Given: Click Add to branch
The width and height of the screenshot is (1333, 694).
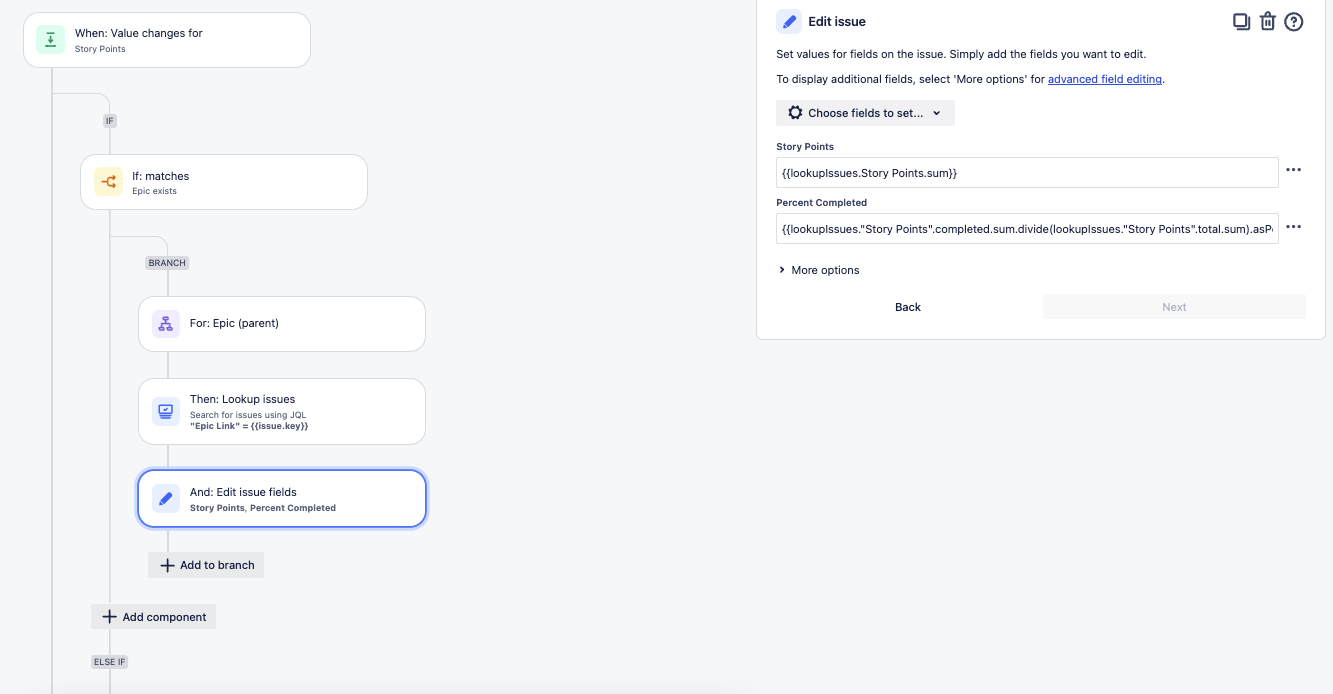Looking at the screenshot, I should pyautogui.click(x=206, y=565).
